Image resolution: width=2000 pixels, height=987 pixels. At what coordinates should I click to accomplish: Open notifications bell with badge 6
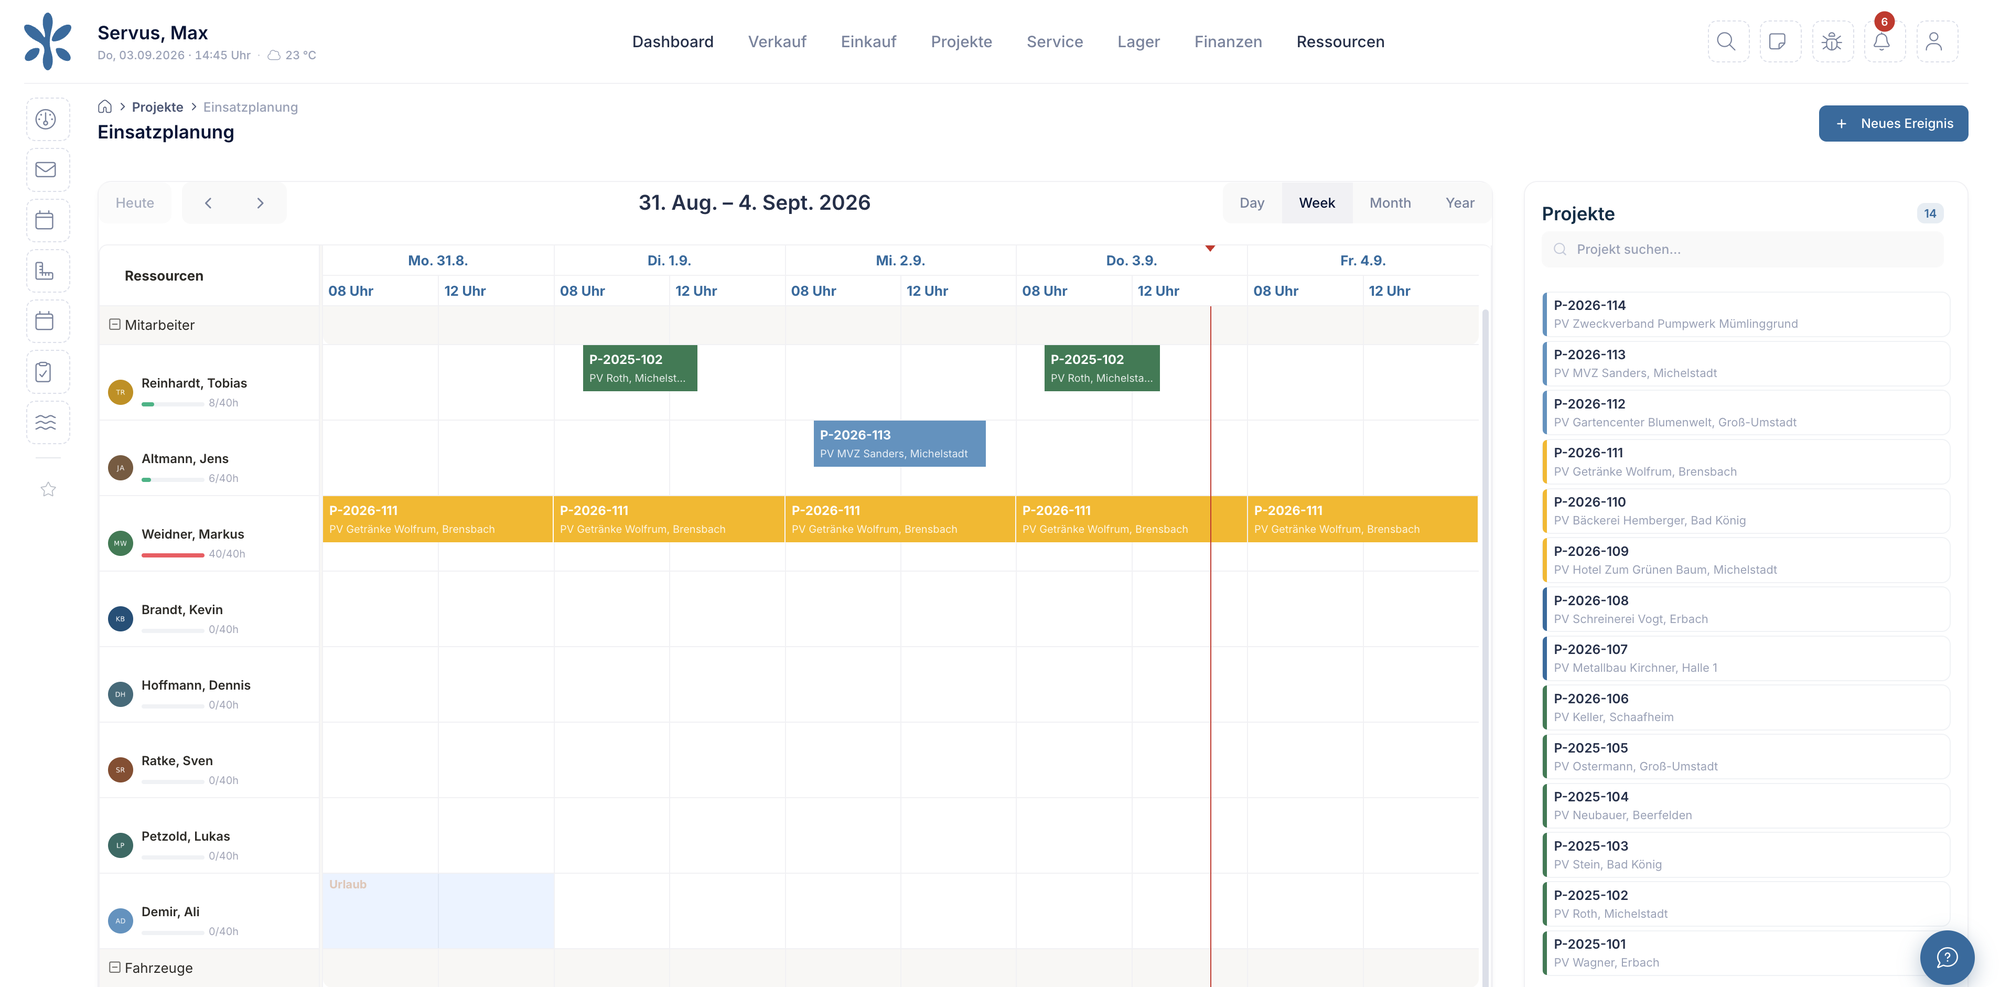pyautogui.click(x=1883, y=42)
